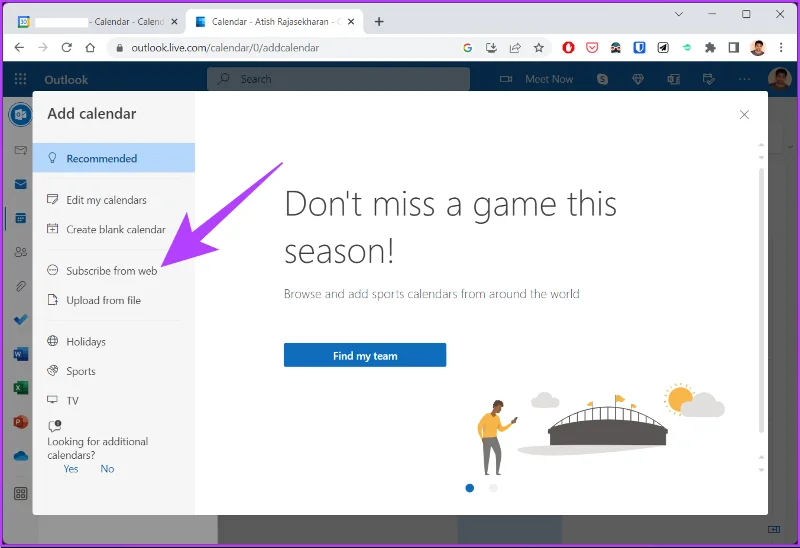This screenshot has height=548, width=800.
Task: Click the Find my team button
Action: click(365, 355)
